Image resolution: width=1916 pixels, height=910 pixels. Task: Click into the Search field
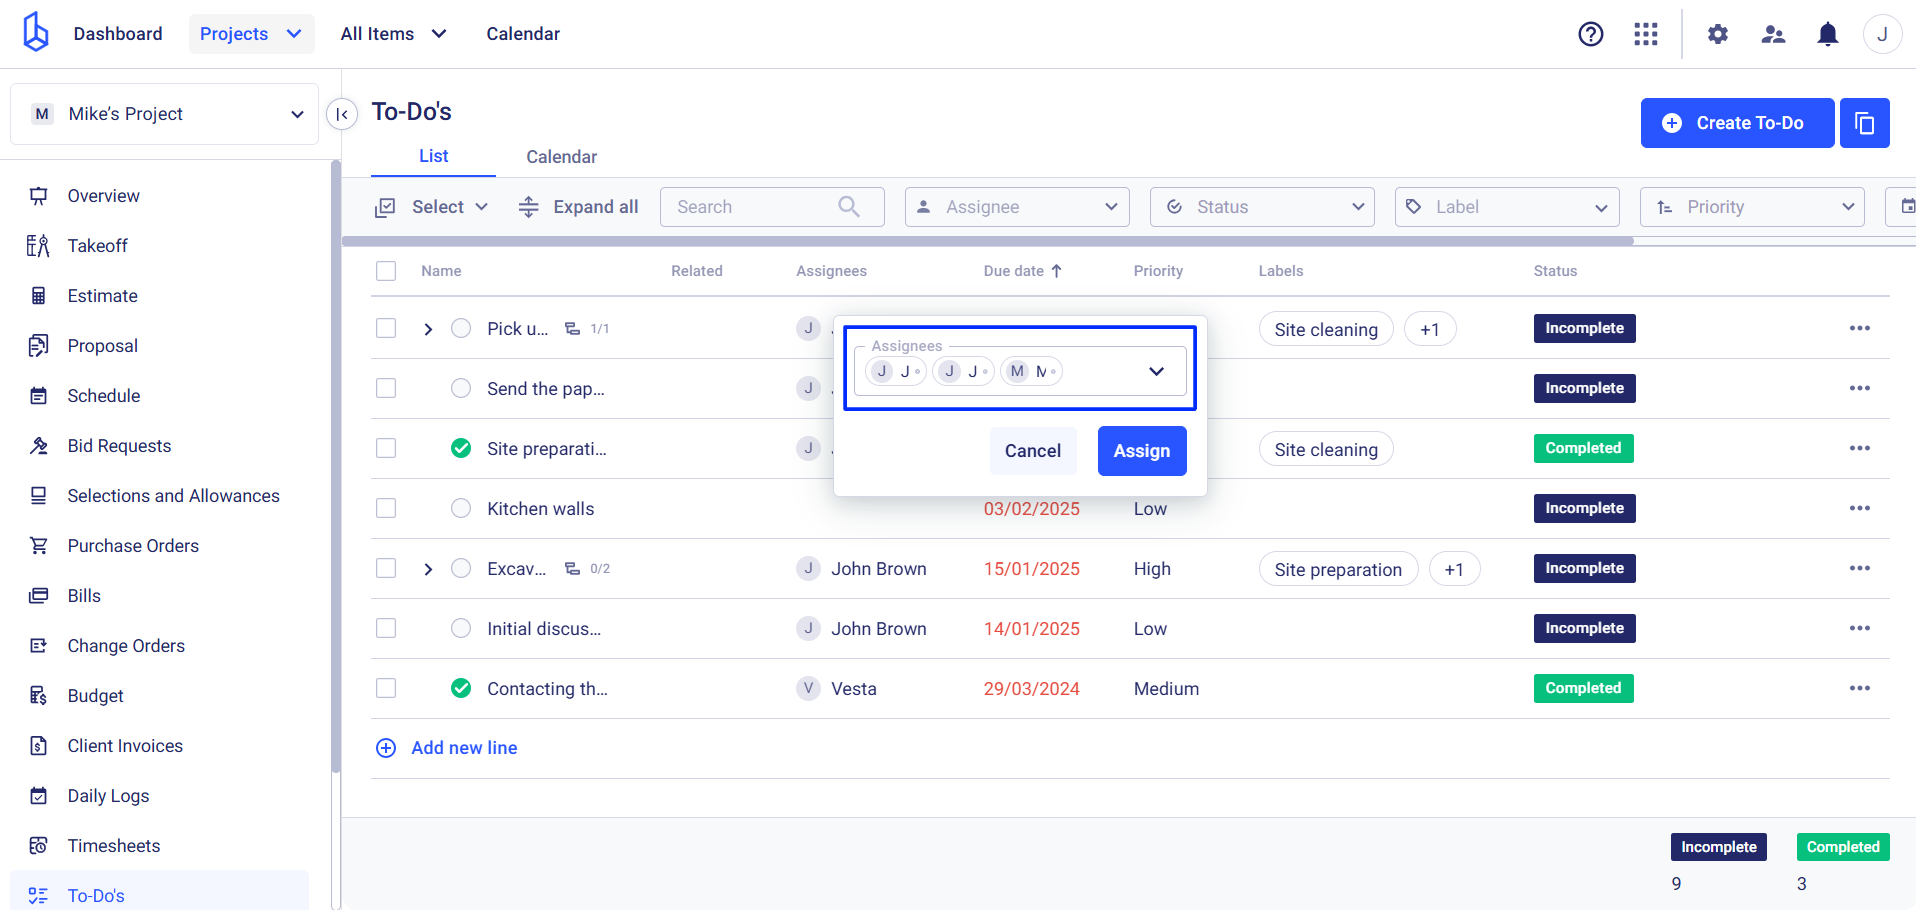click(772, 207)
